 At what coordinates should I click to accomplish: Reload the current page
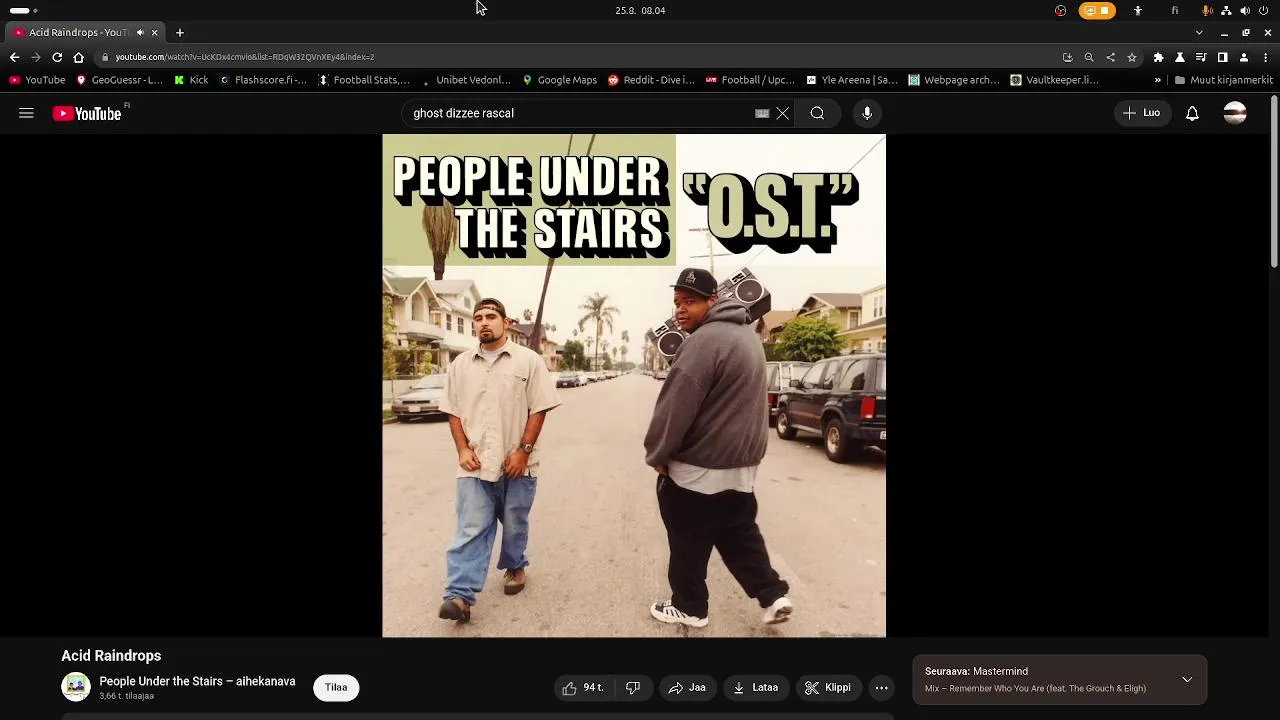(57, 57)
